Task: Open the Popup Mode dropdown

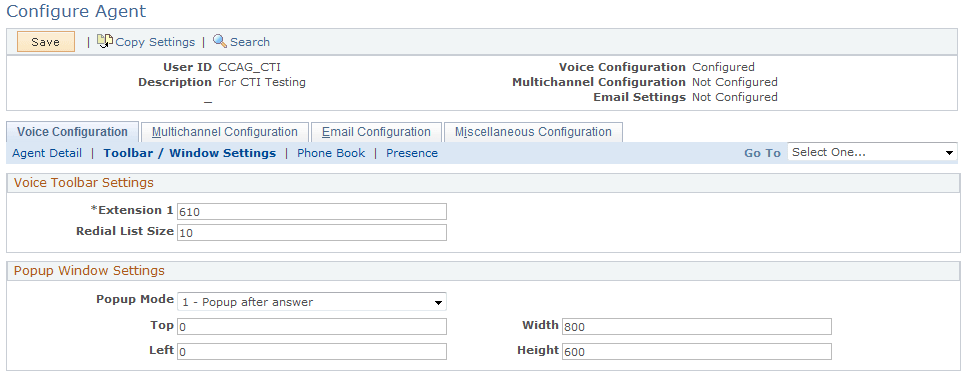Action: [311, 302]
